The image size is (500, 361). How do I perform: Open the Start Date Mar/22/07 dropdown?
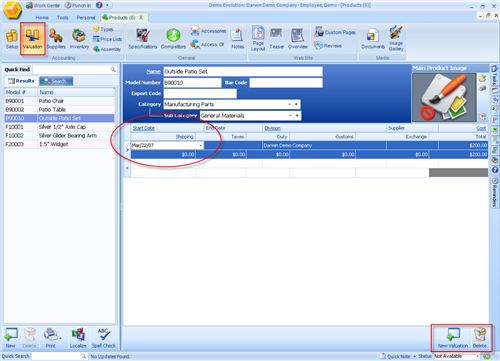tap(200, 145)
